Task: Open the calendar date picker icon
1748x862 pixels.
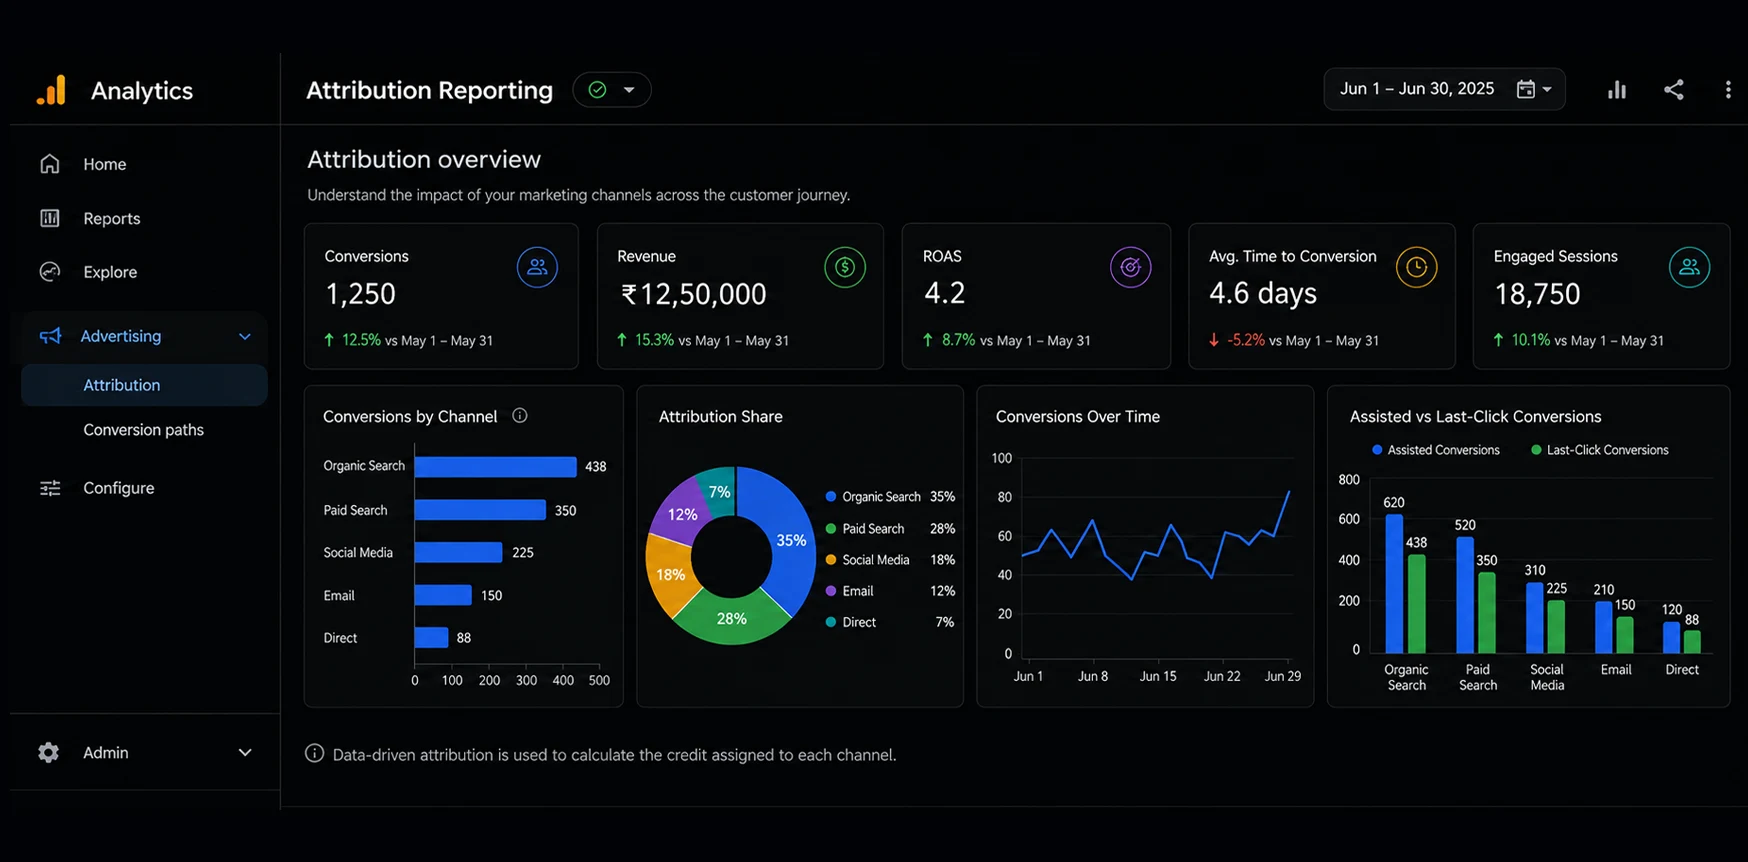Action: click(x=1525, y=89)
